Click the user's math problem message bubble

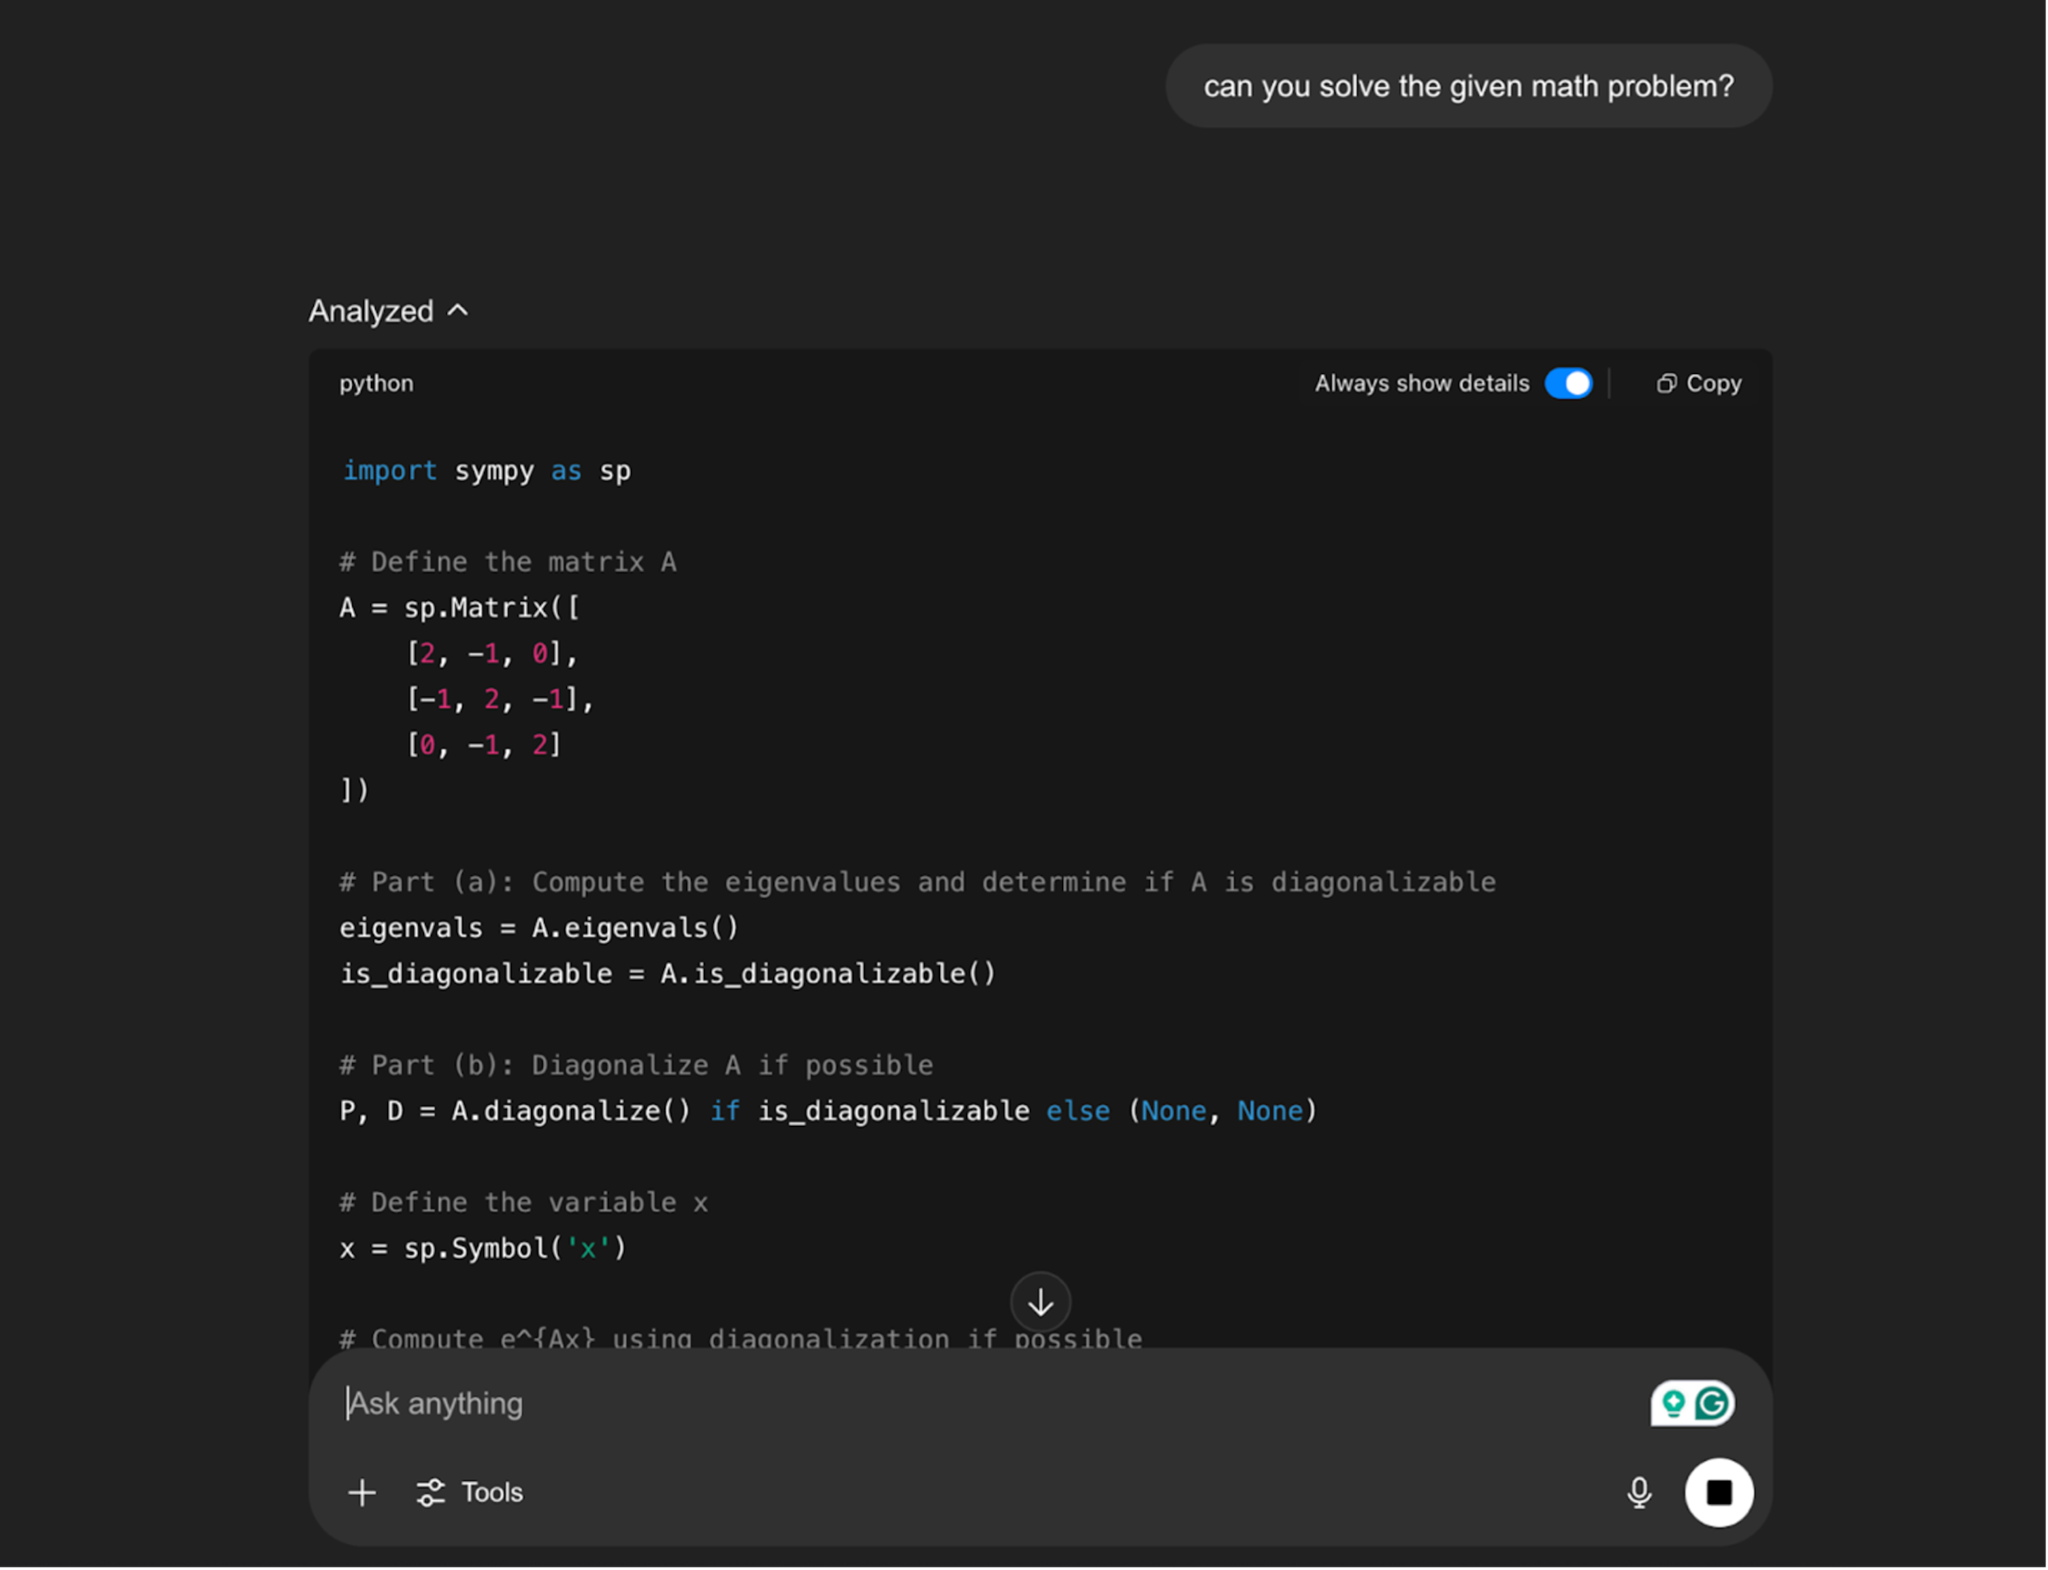click(1468, 86)
